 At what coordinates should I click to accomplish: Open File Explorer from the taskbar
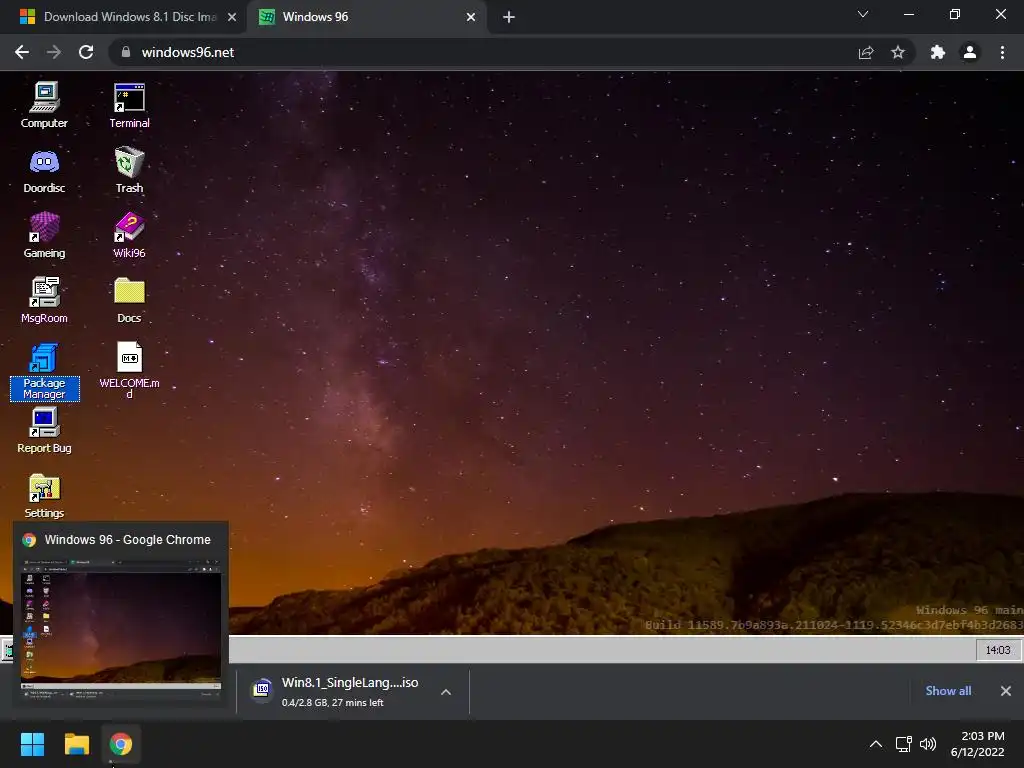pos(76,744)
